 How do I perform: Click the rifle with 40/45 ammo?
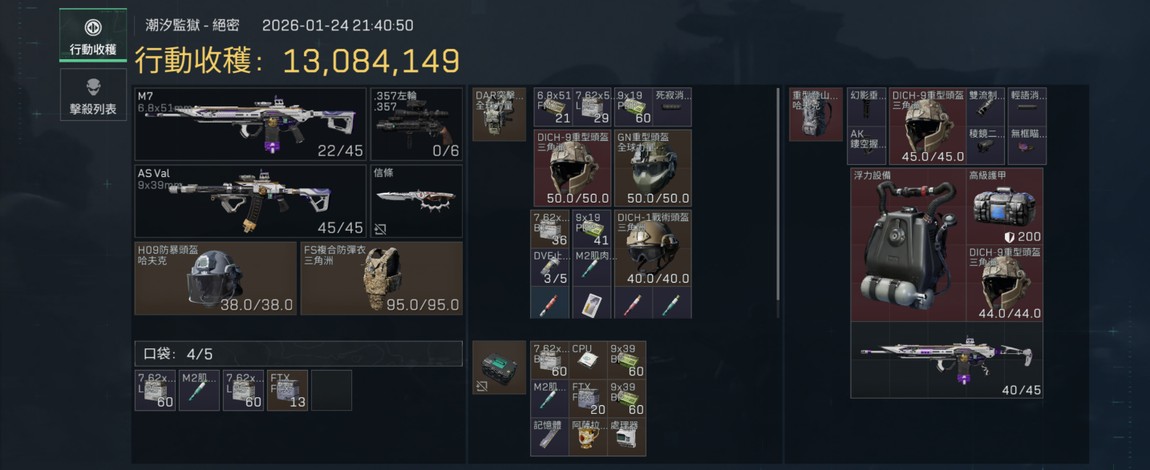(947, 359)
